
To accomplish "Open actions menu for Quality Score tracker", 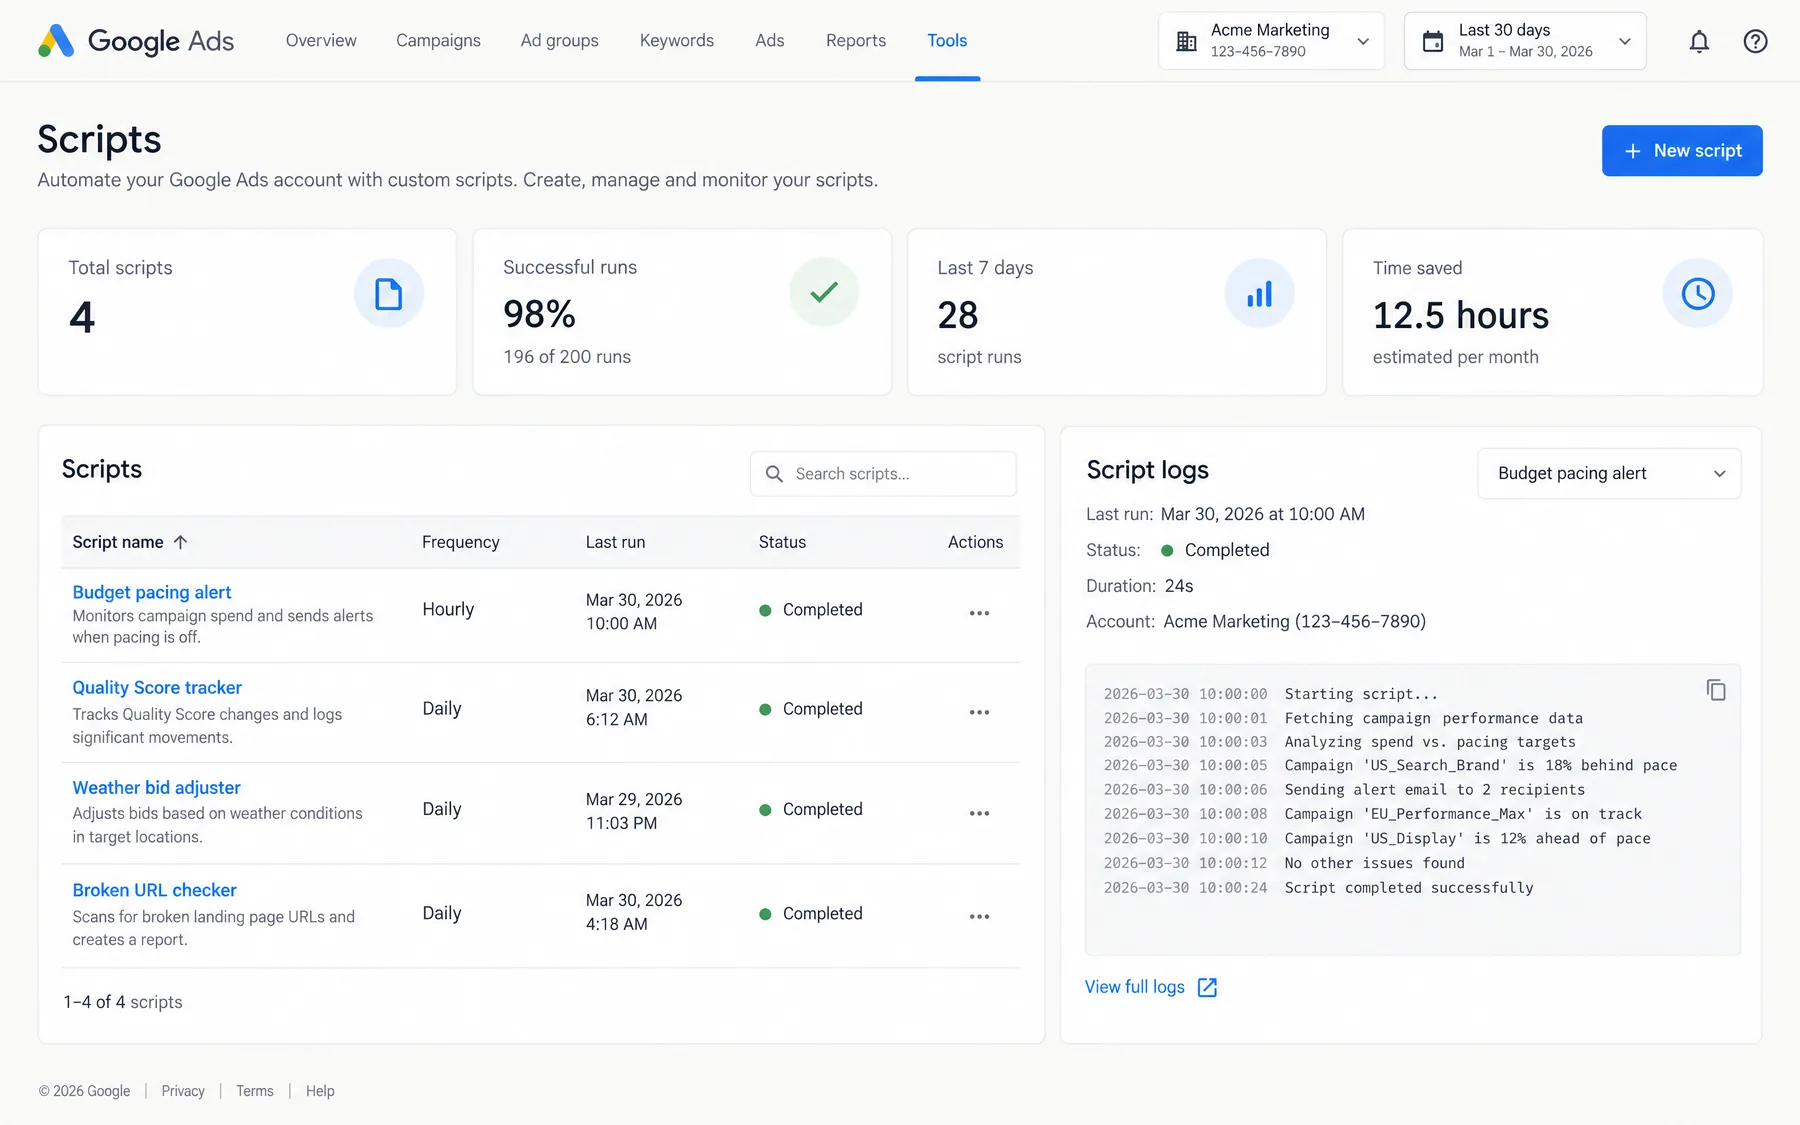I will click(x=979, y=712).
